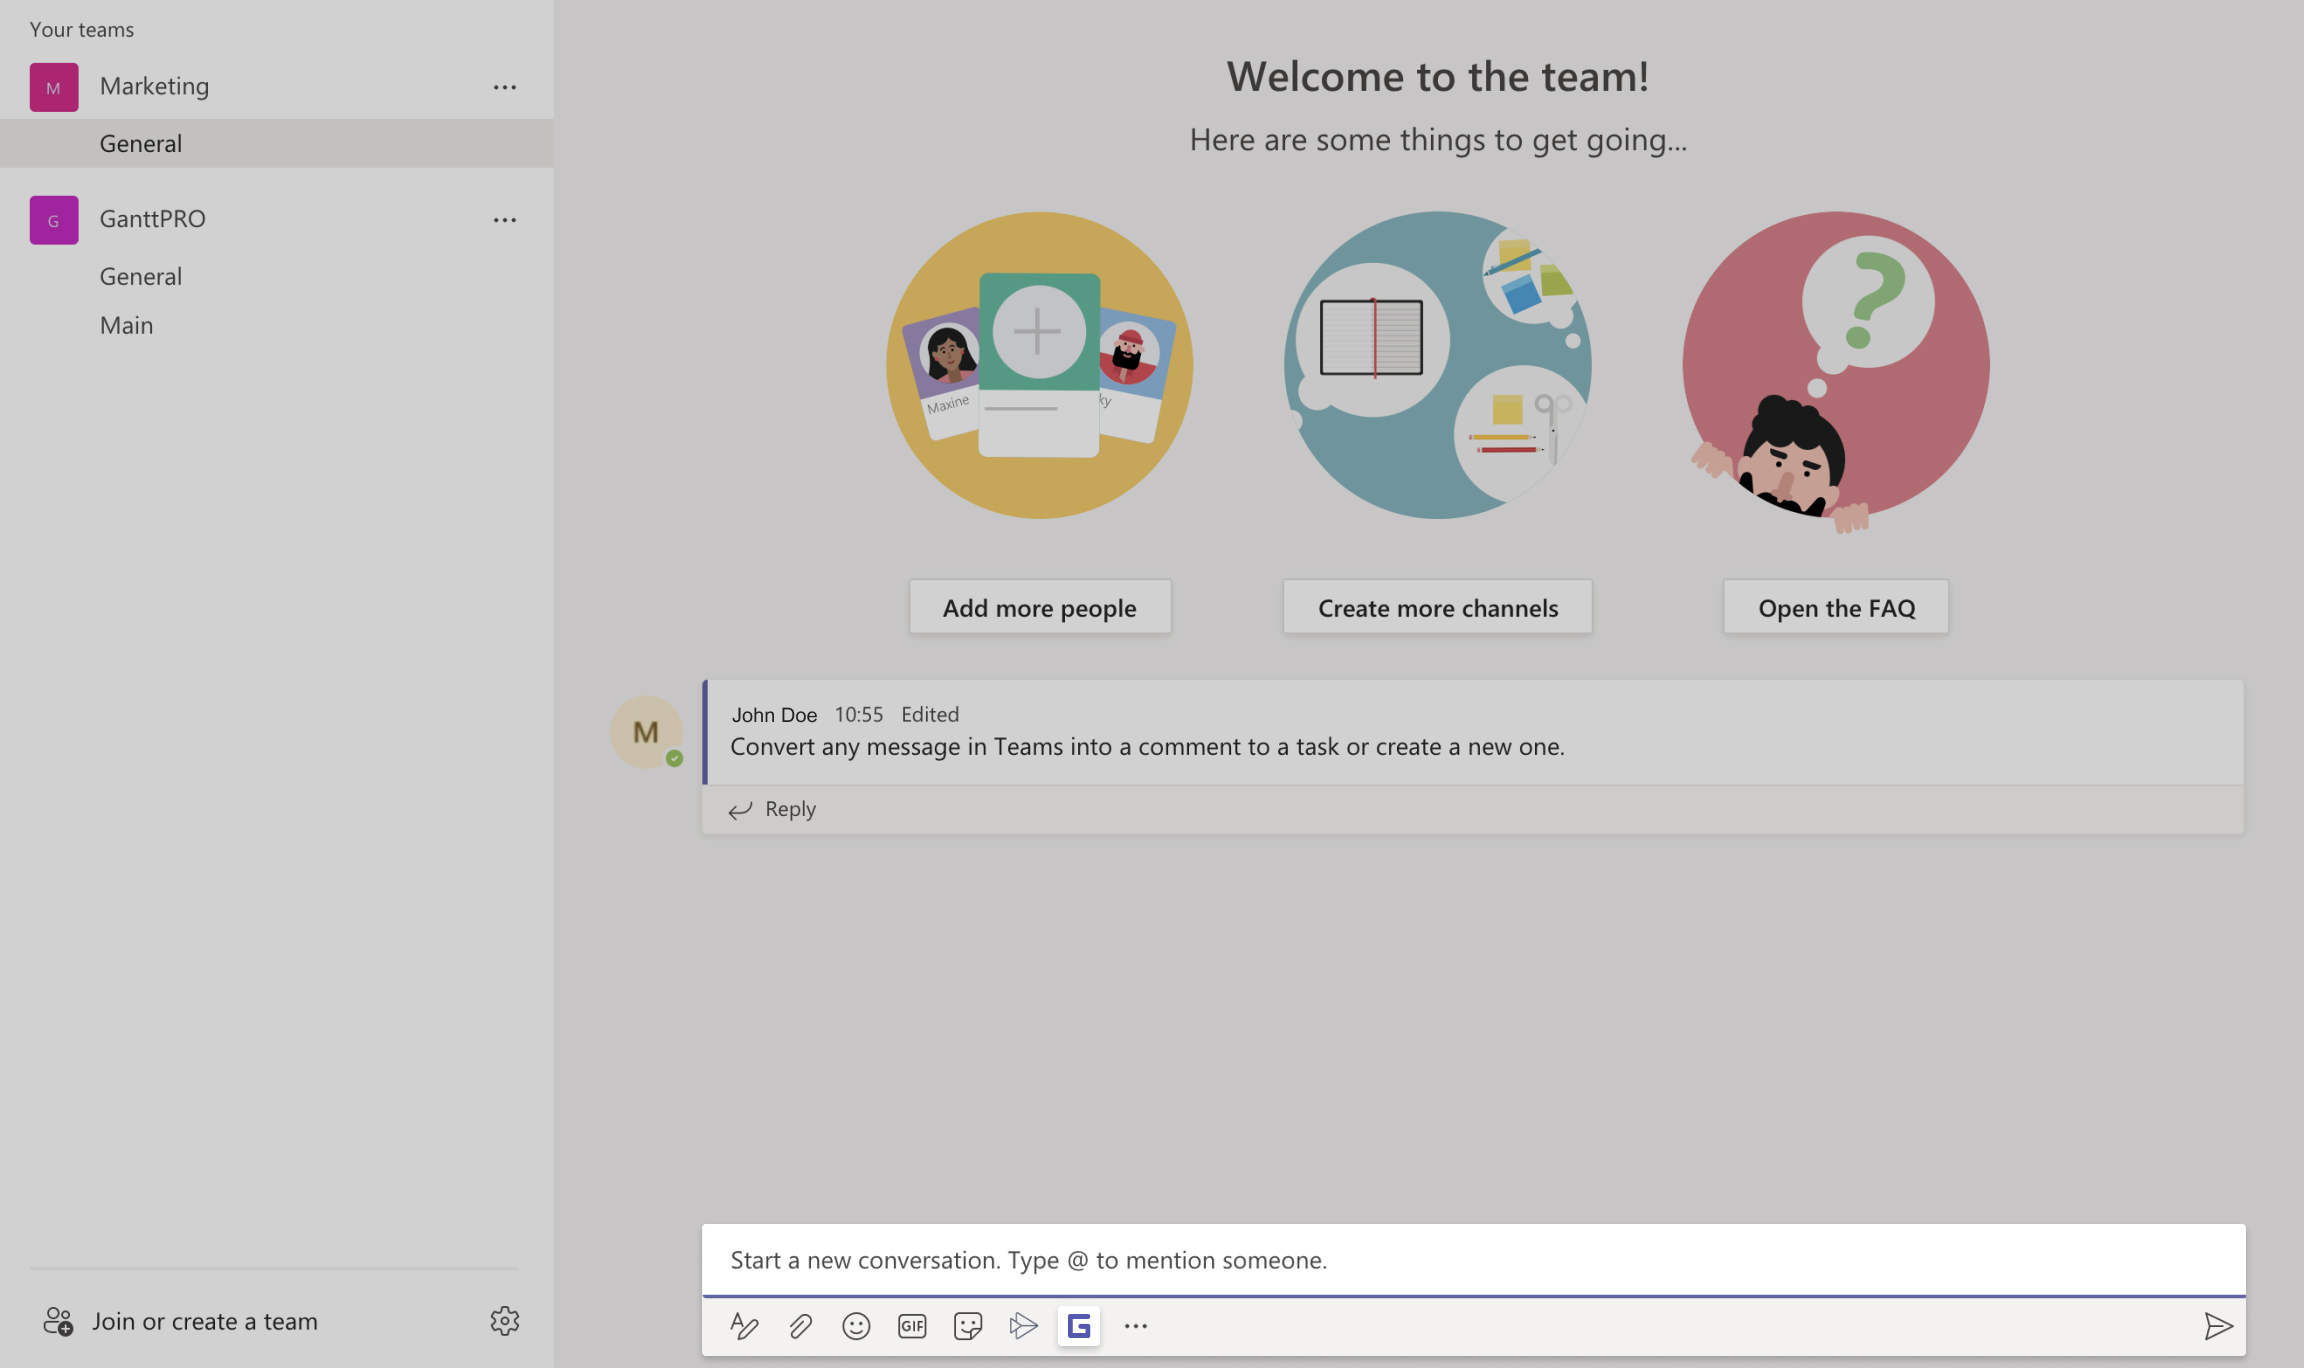This screenshot has width=2304, height=1368.
Task: Open the Stream app in the compose bar
Action: click(1023, 1325)
